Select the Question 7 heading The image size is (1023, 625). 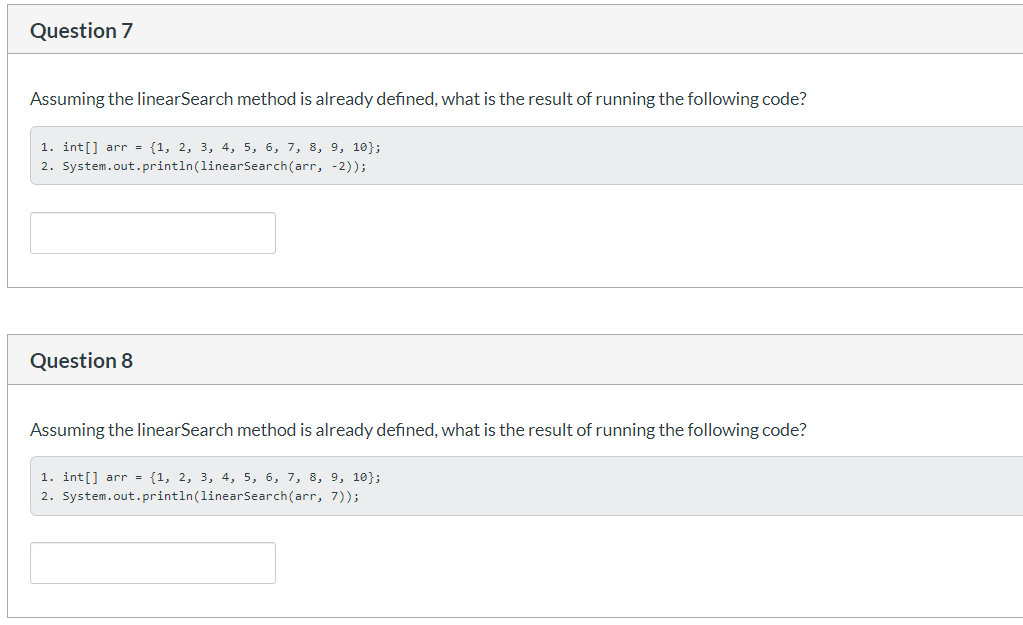coord(82,31)
